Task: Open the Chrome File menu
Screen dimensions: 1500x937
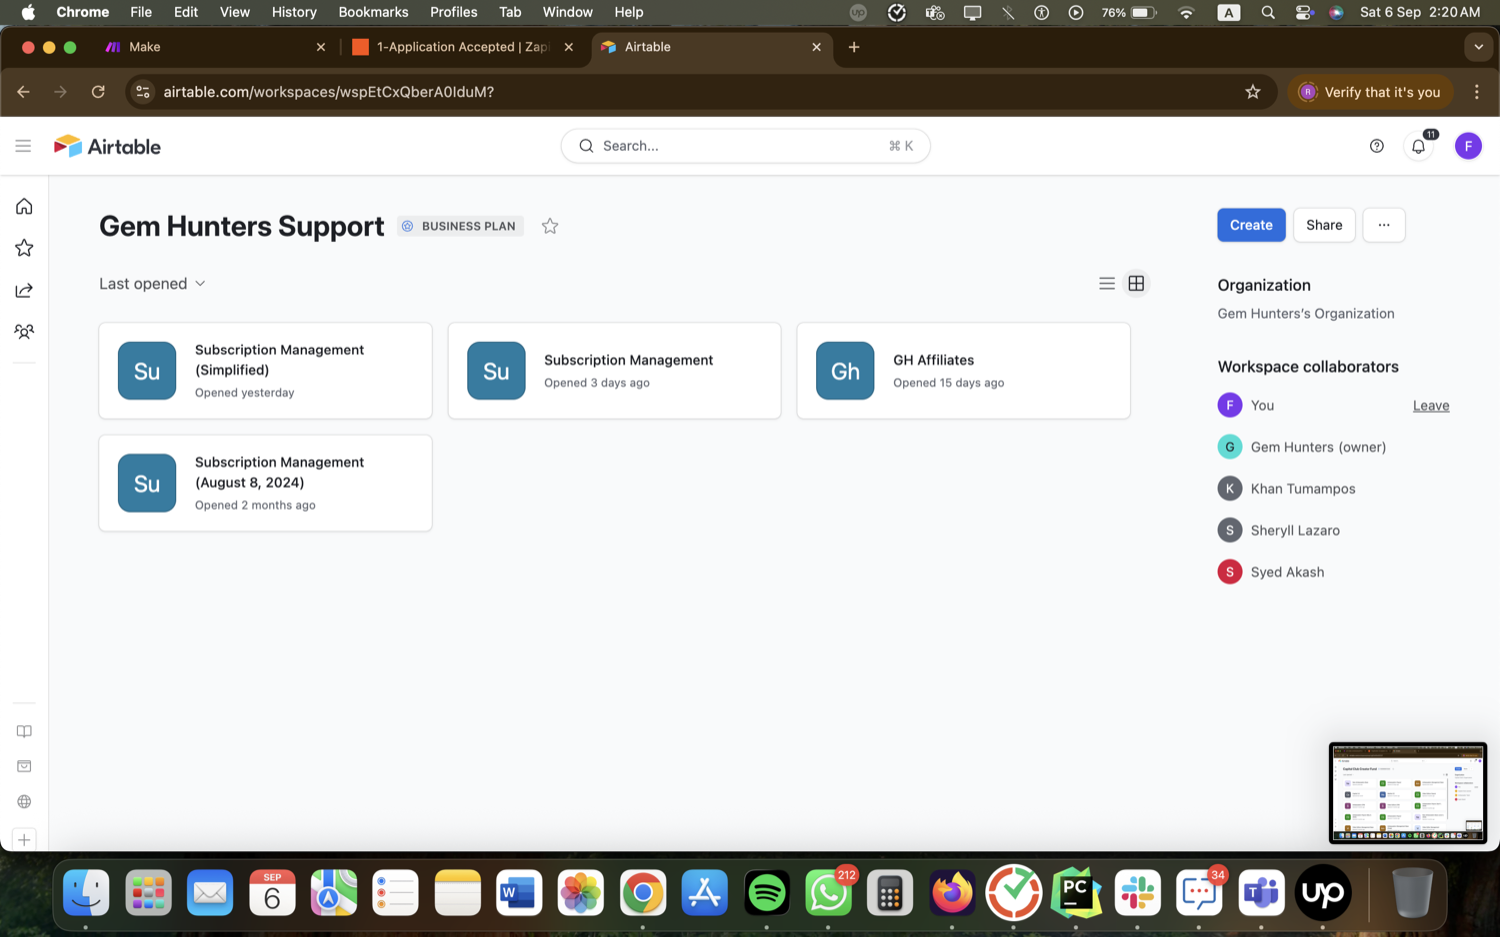Action: [141, 12]
